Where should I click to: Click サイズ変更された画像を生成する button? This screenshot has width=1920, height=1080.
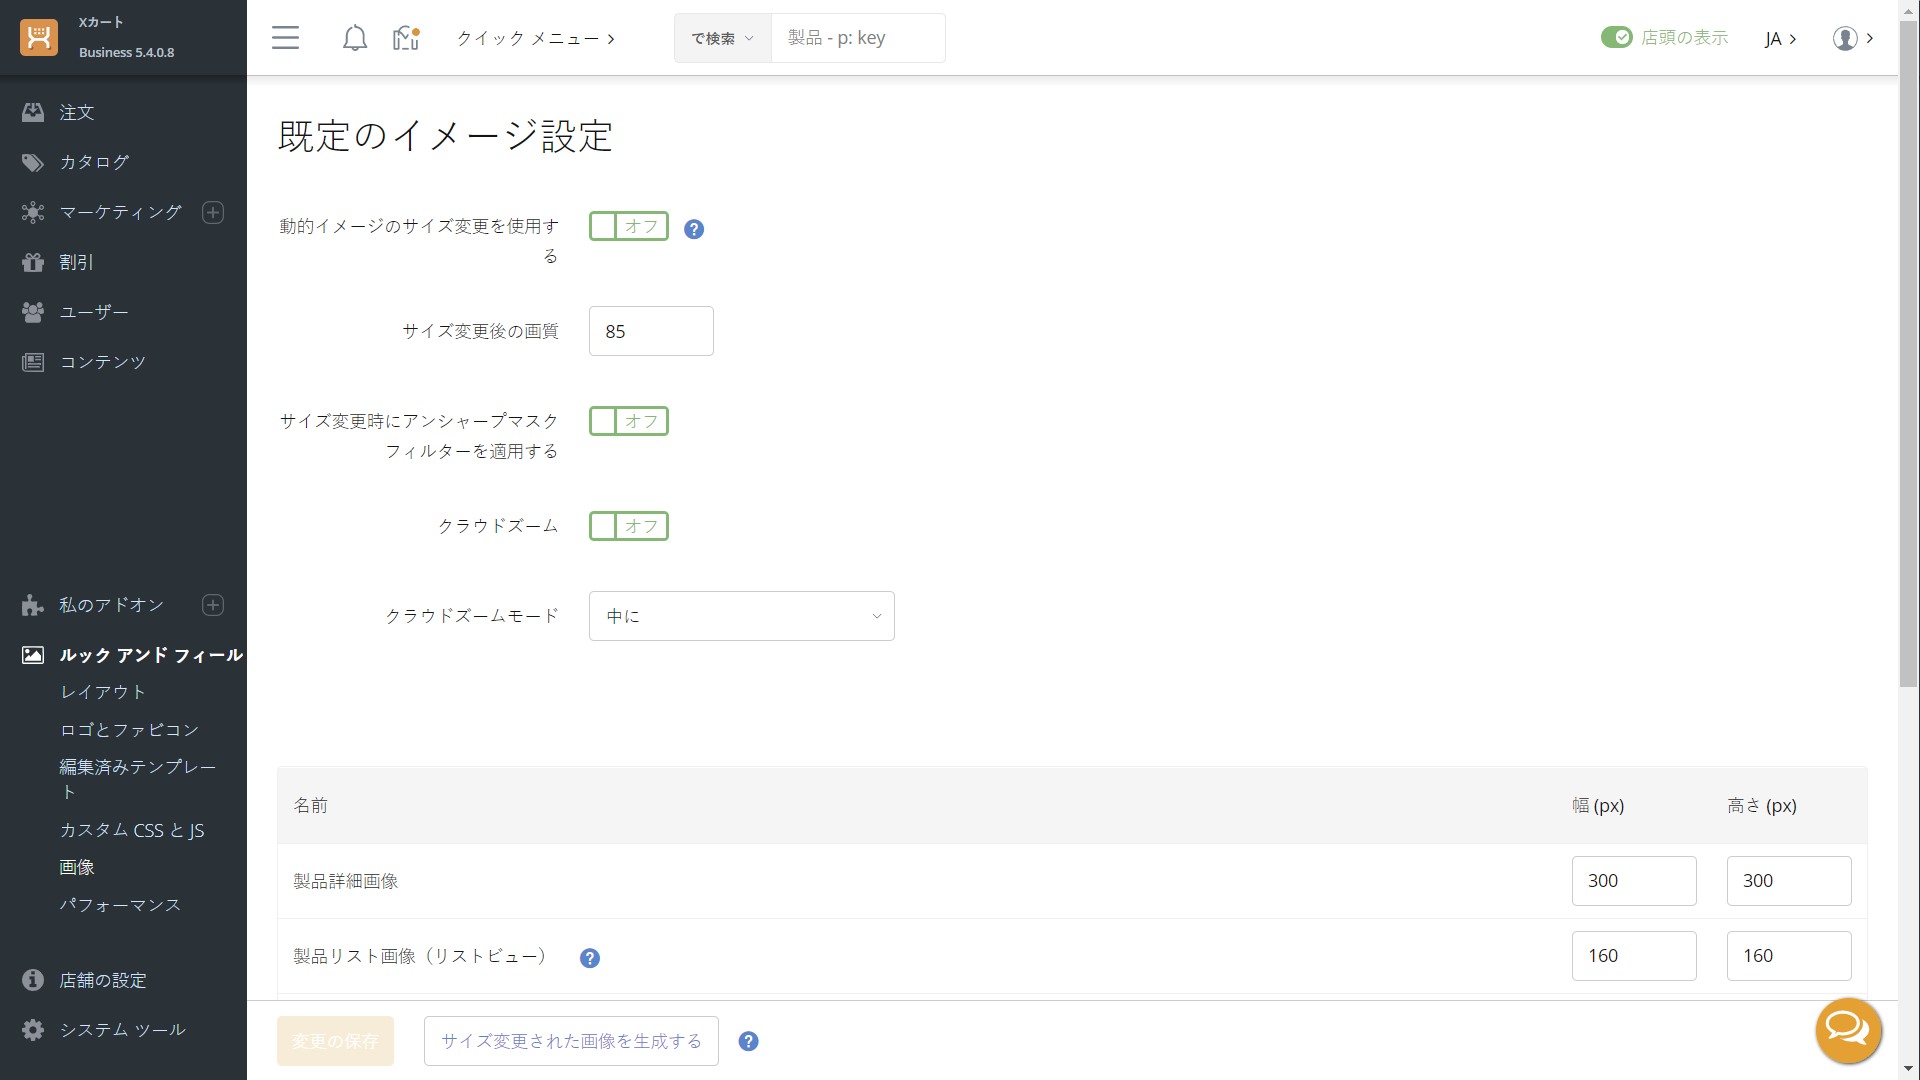tap(571, 1041)
